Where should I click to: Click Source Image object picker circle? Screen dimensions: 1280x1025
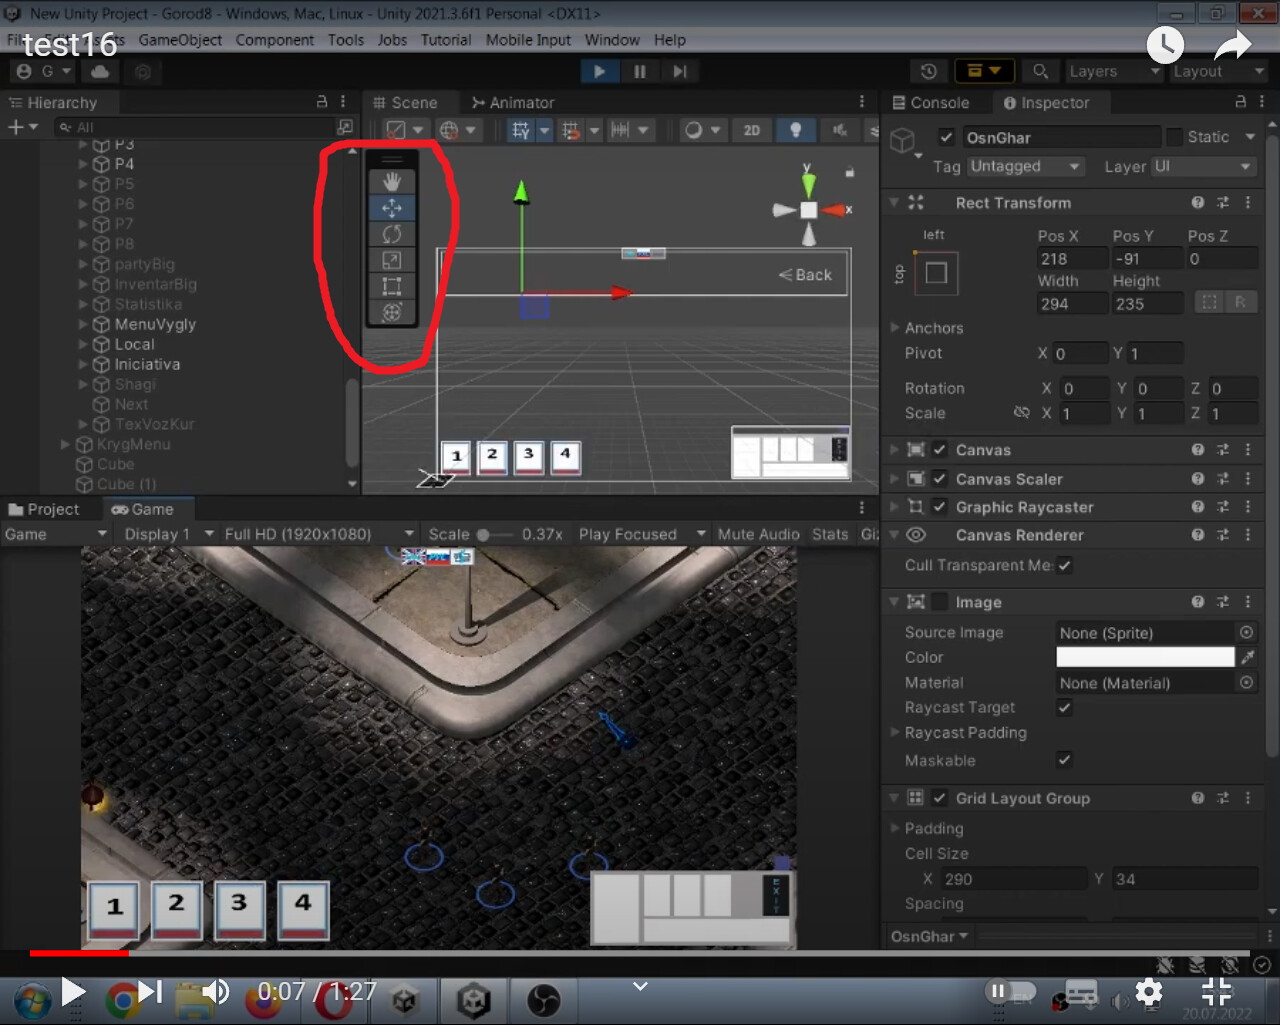pyautogui.click(x=1246, y=632)
